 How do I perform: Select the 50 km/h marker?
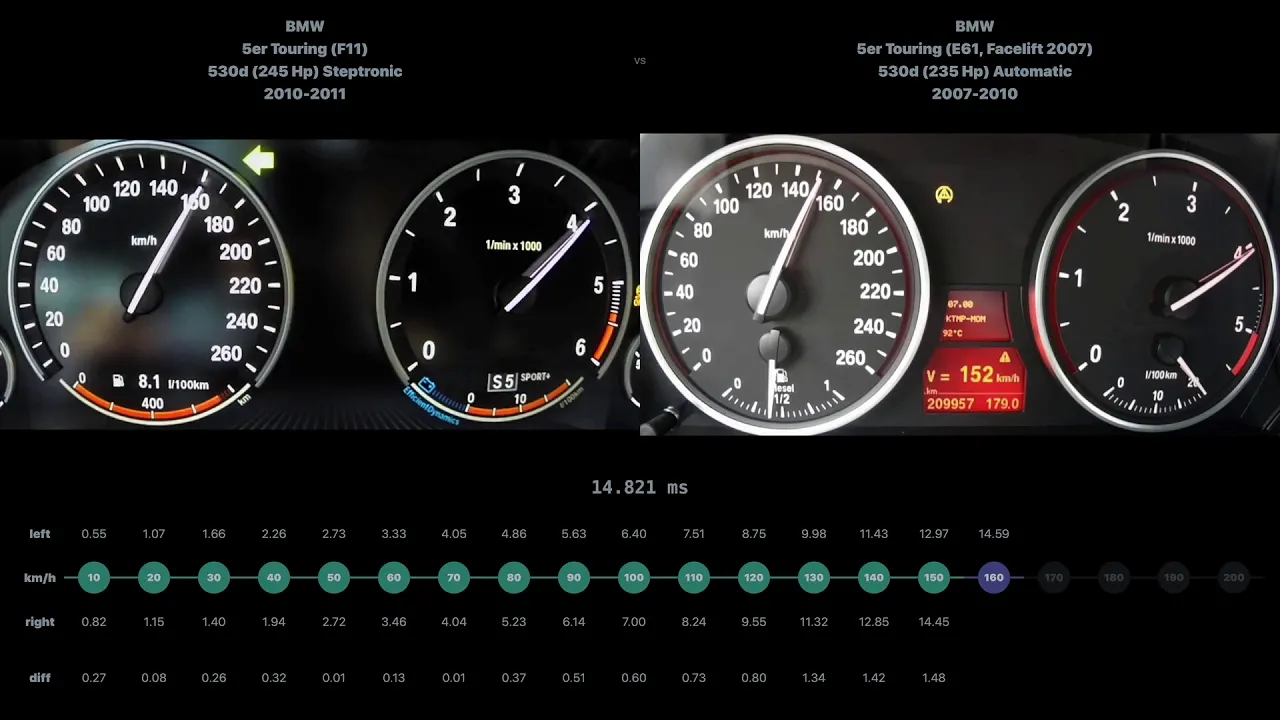point(334,578)
